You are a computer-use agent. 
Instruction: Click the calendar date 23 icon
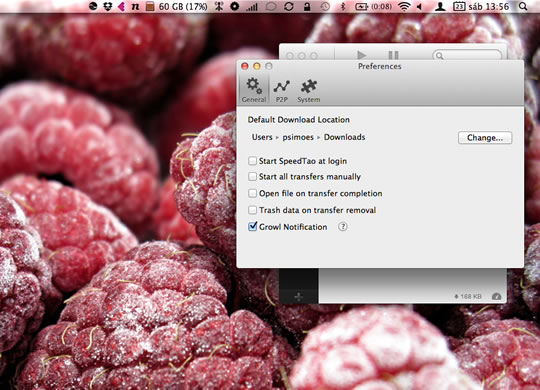pos(459,6)
